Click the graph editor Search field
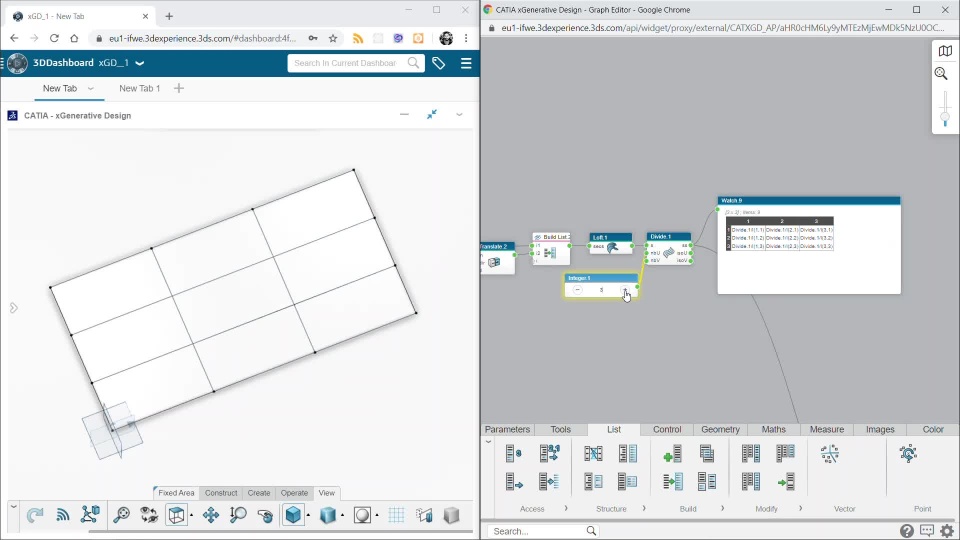 [542, 531]
